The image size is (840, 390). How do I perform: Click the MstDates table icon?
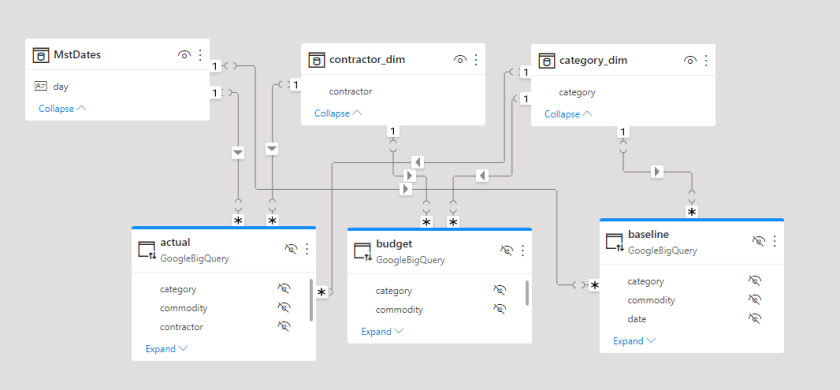click(40, 55)
